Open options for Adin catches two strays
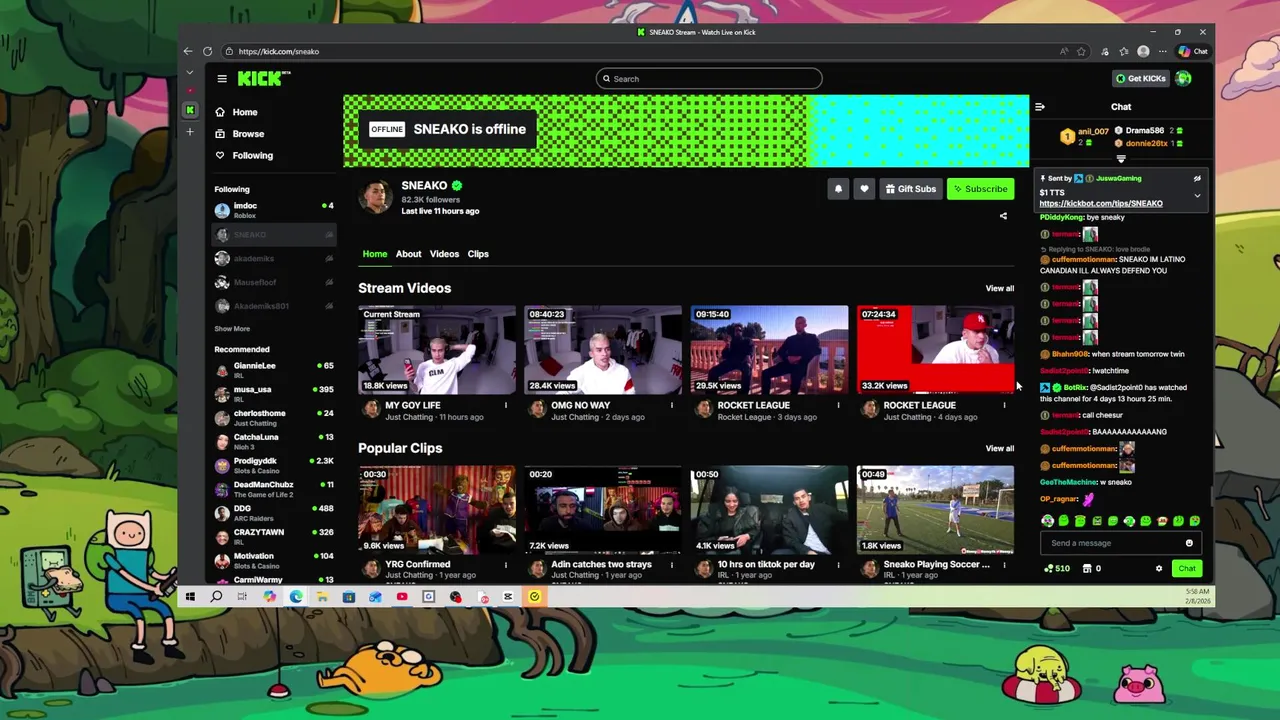The width and height of the screenshot is (1280, 720). [671, 565]
